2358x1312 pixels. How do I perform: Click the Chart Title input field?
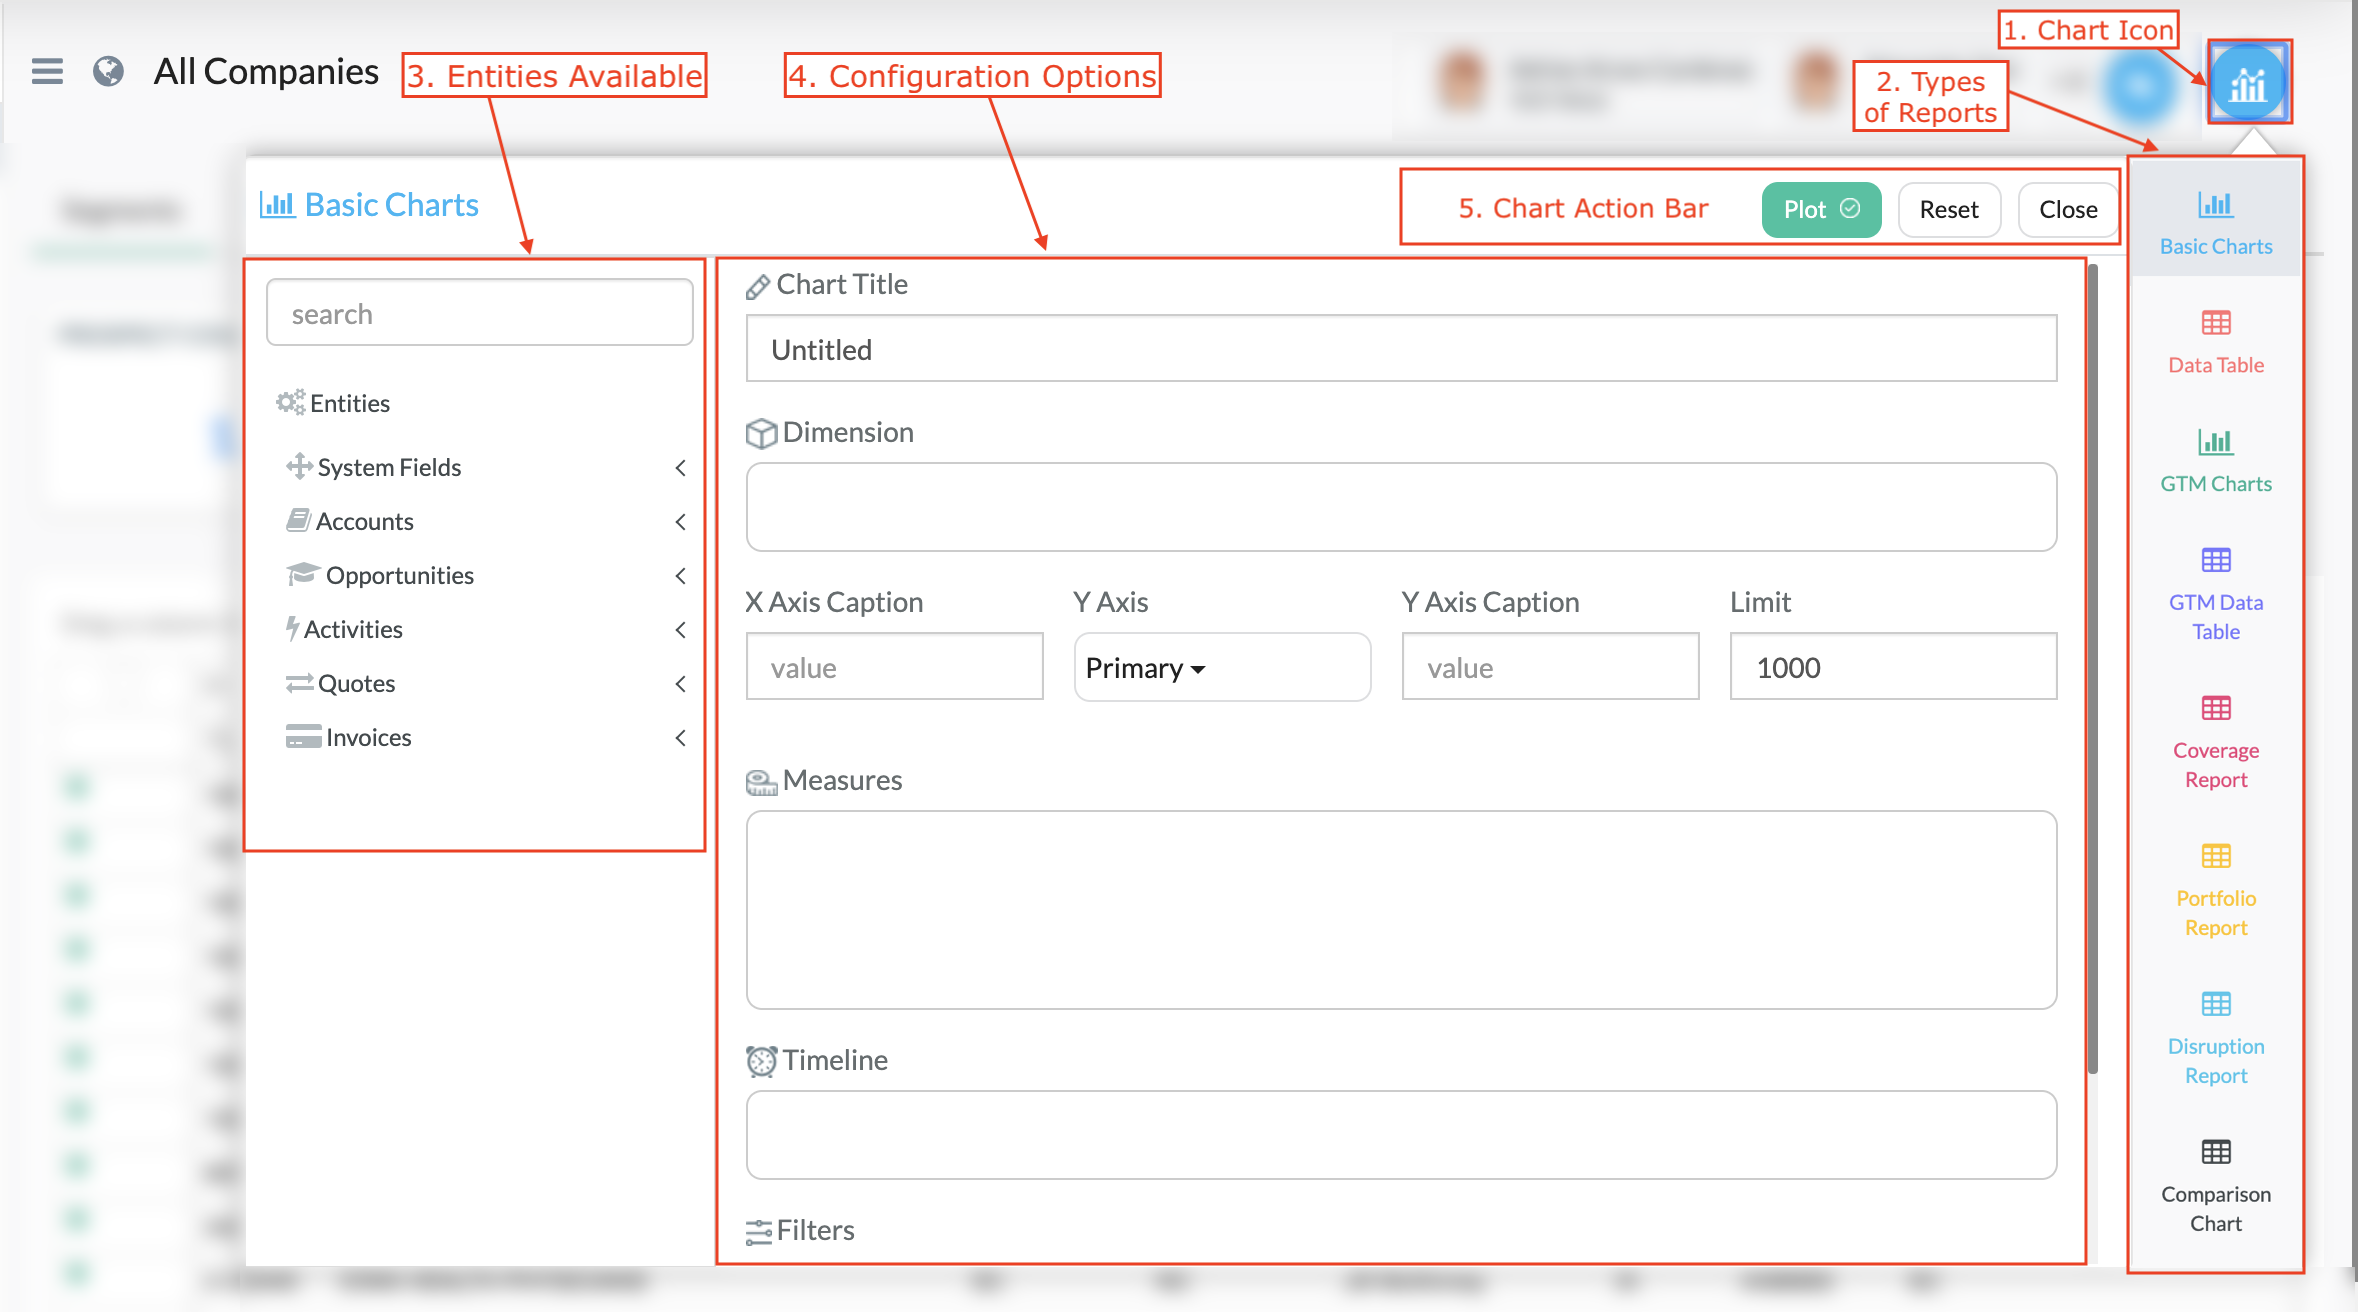click(1401, 349)
